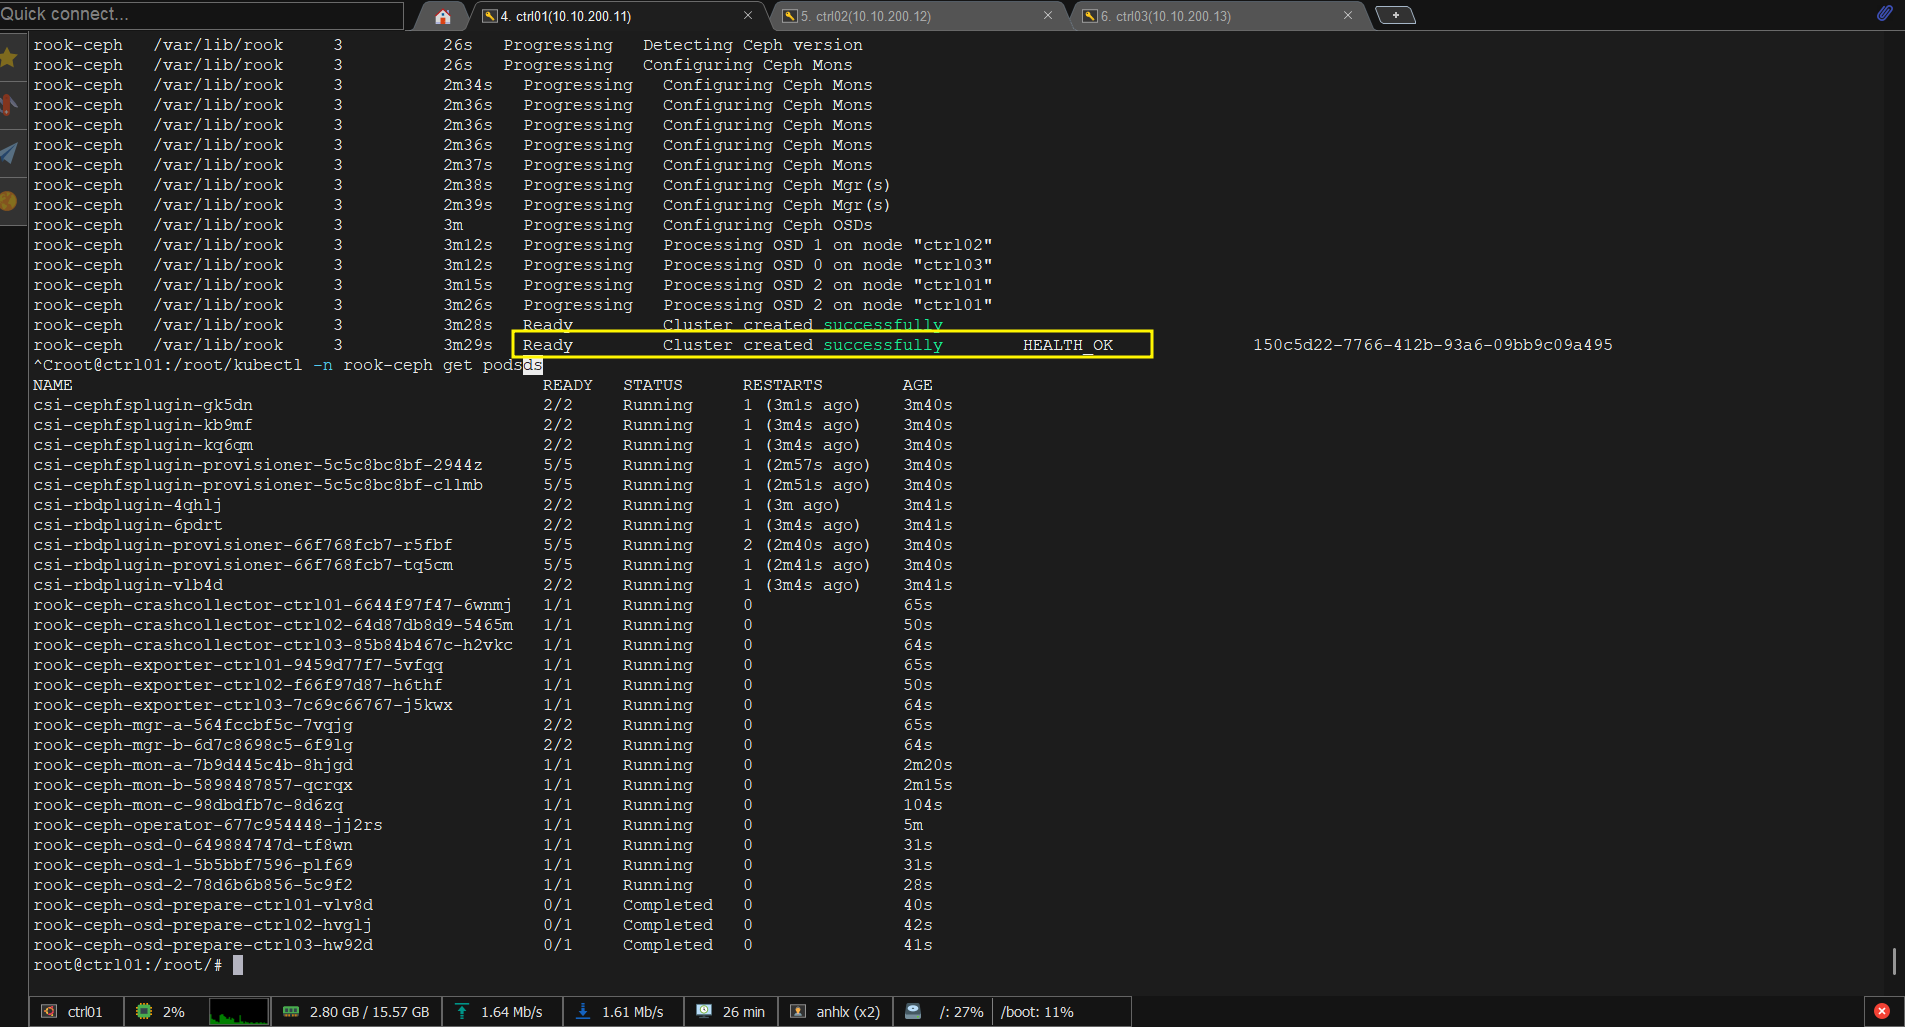
Task: Focus the Quick connect input field
Action: point(200,15)
